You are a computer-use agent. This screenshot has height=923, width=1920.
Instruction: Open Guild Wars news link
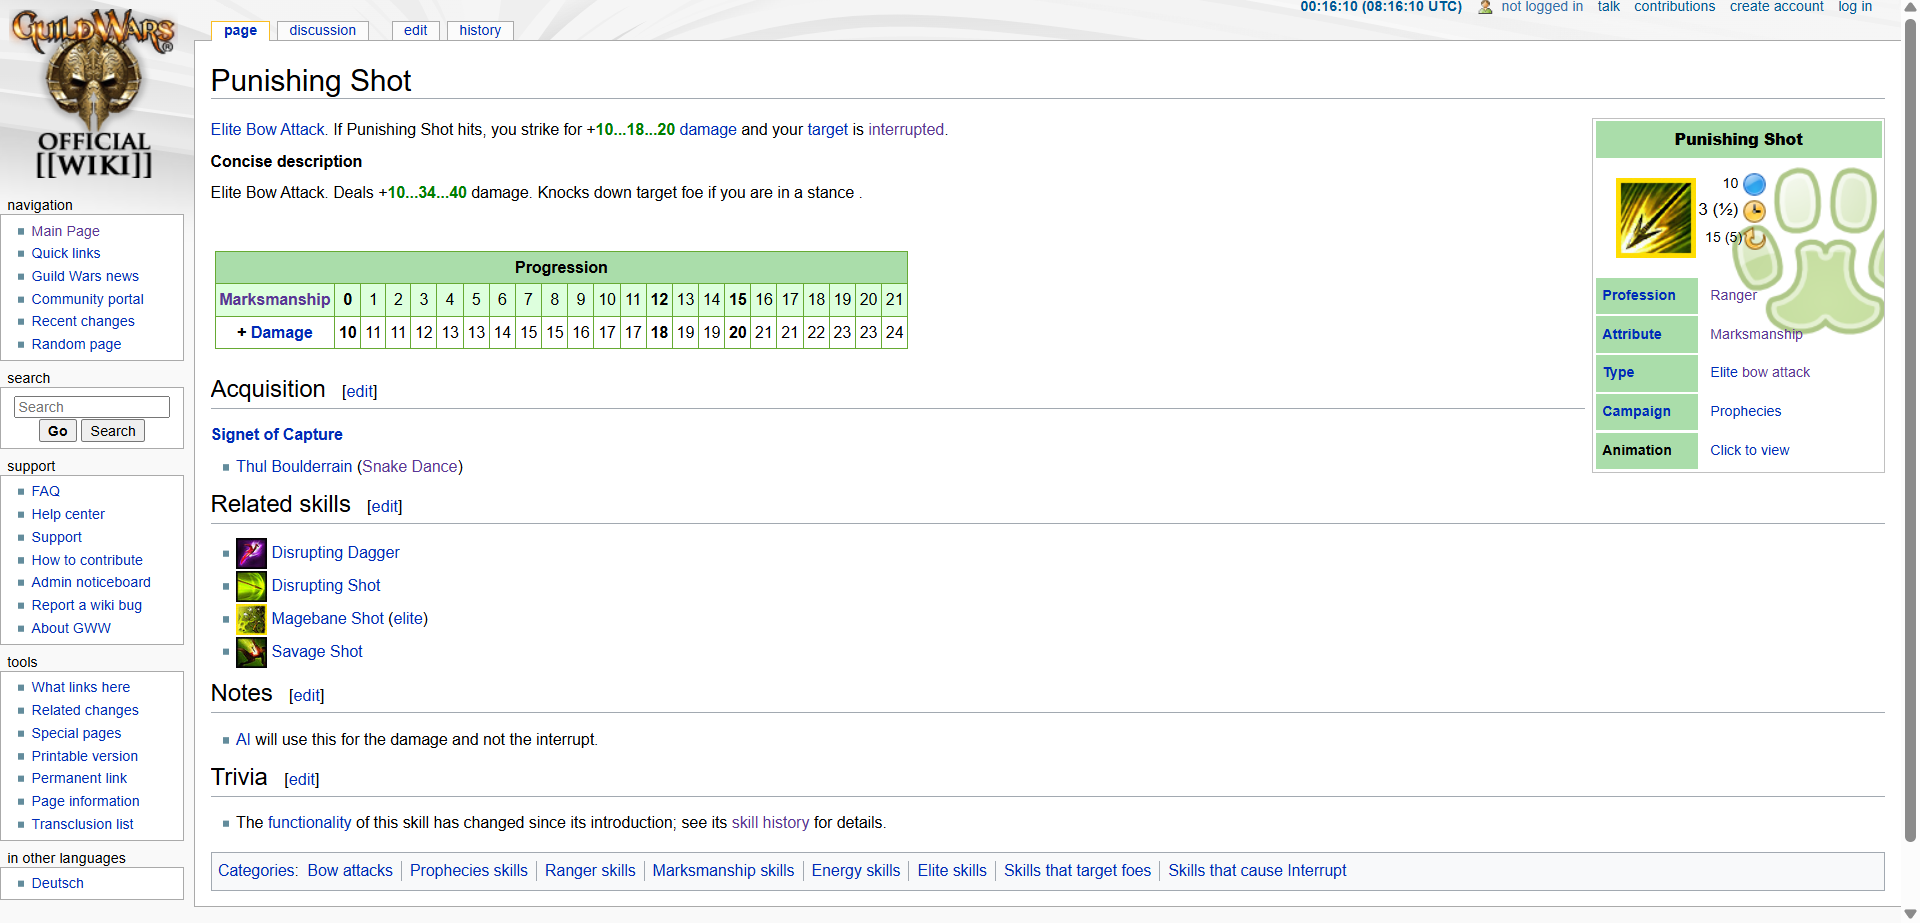click(x=85, y=276)
